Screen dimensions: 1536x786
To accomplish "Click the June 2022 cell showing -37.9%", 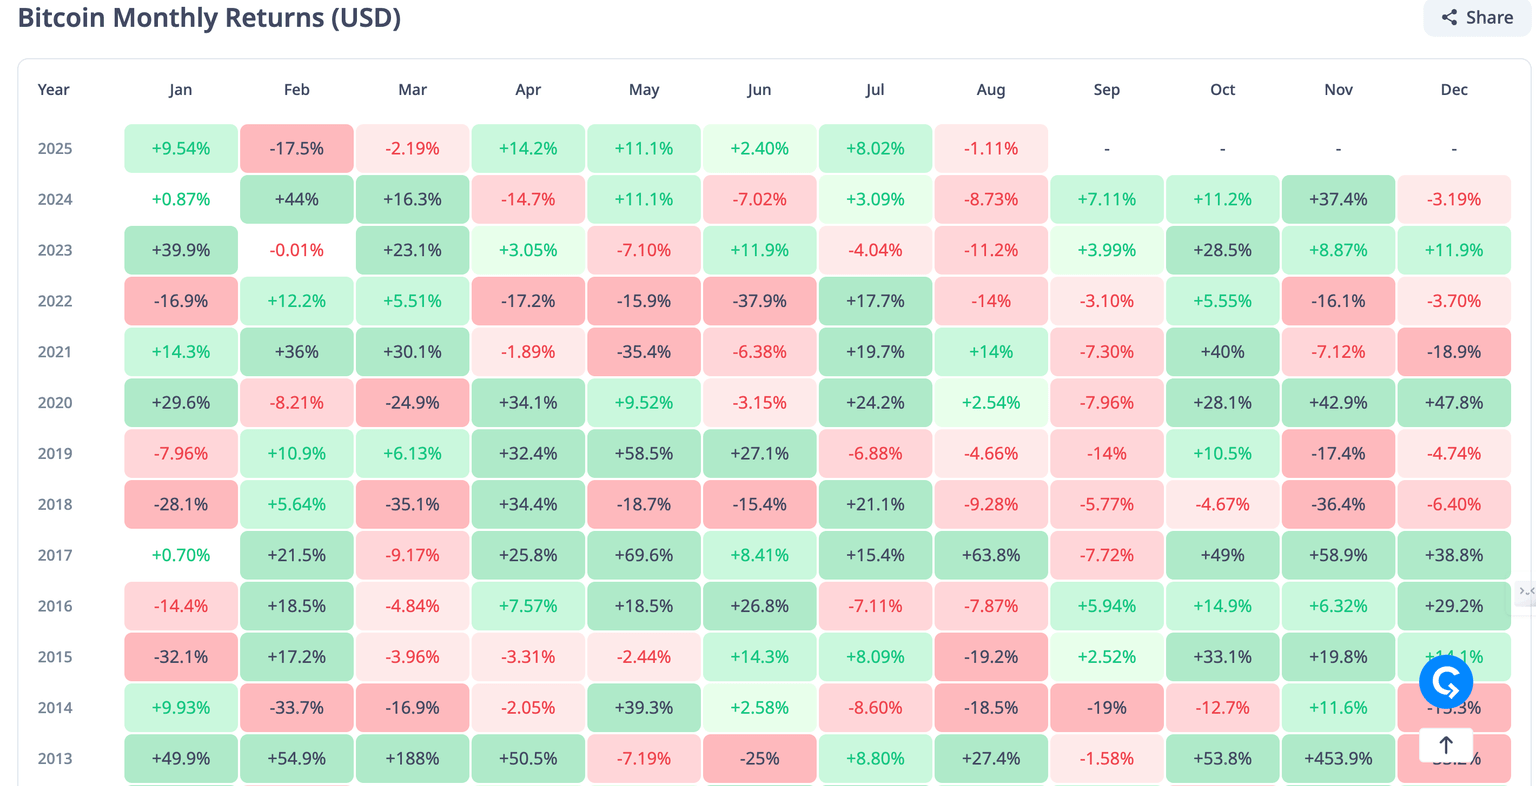I will click(759, 301).
